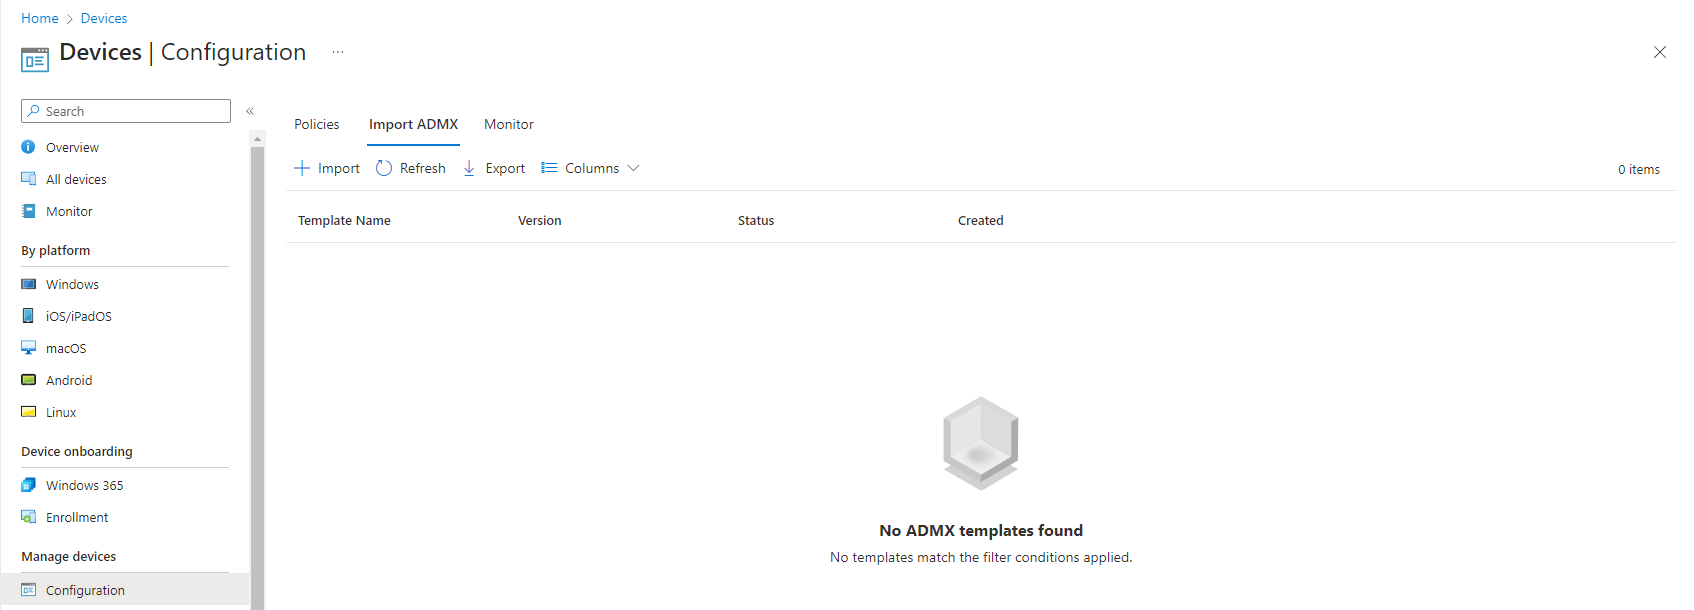Screen dimensions: 1694x610
Task: Click the Refresh circular arrow icon
Action: 384,168
